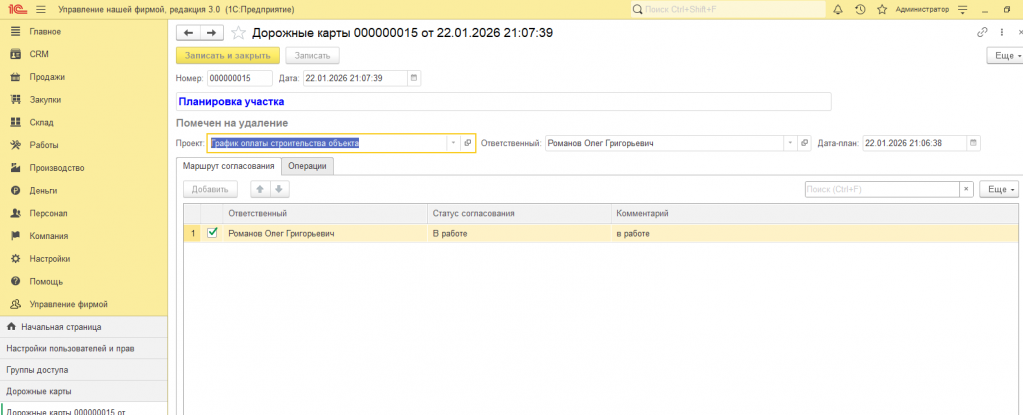Toggle checkbox in Романов Олег Григорьевич row

pos(211,233)
